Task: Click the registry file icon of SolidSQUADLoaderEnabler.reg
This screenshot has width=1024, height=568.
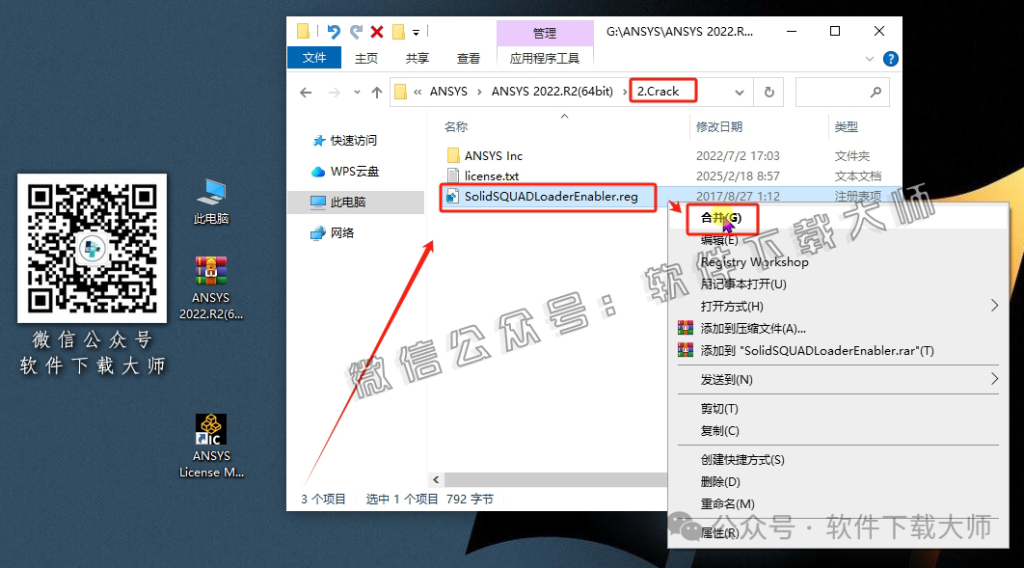Action: coord(453,196)
